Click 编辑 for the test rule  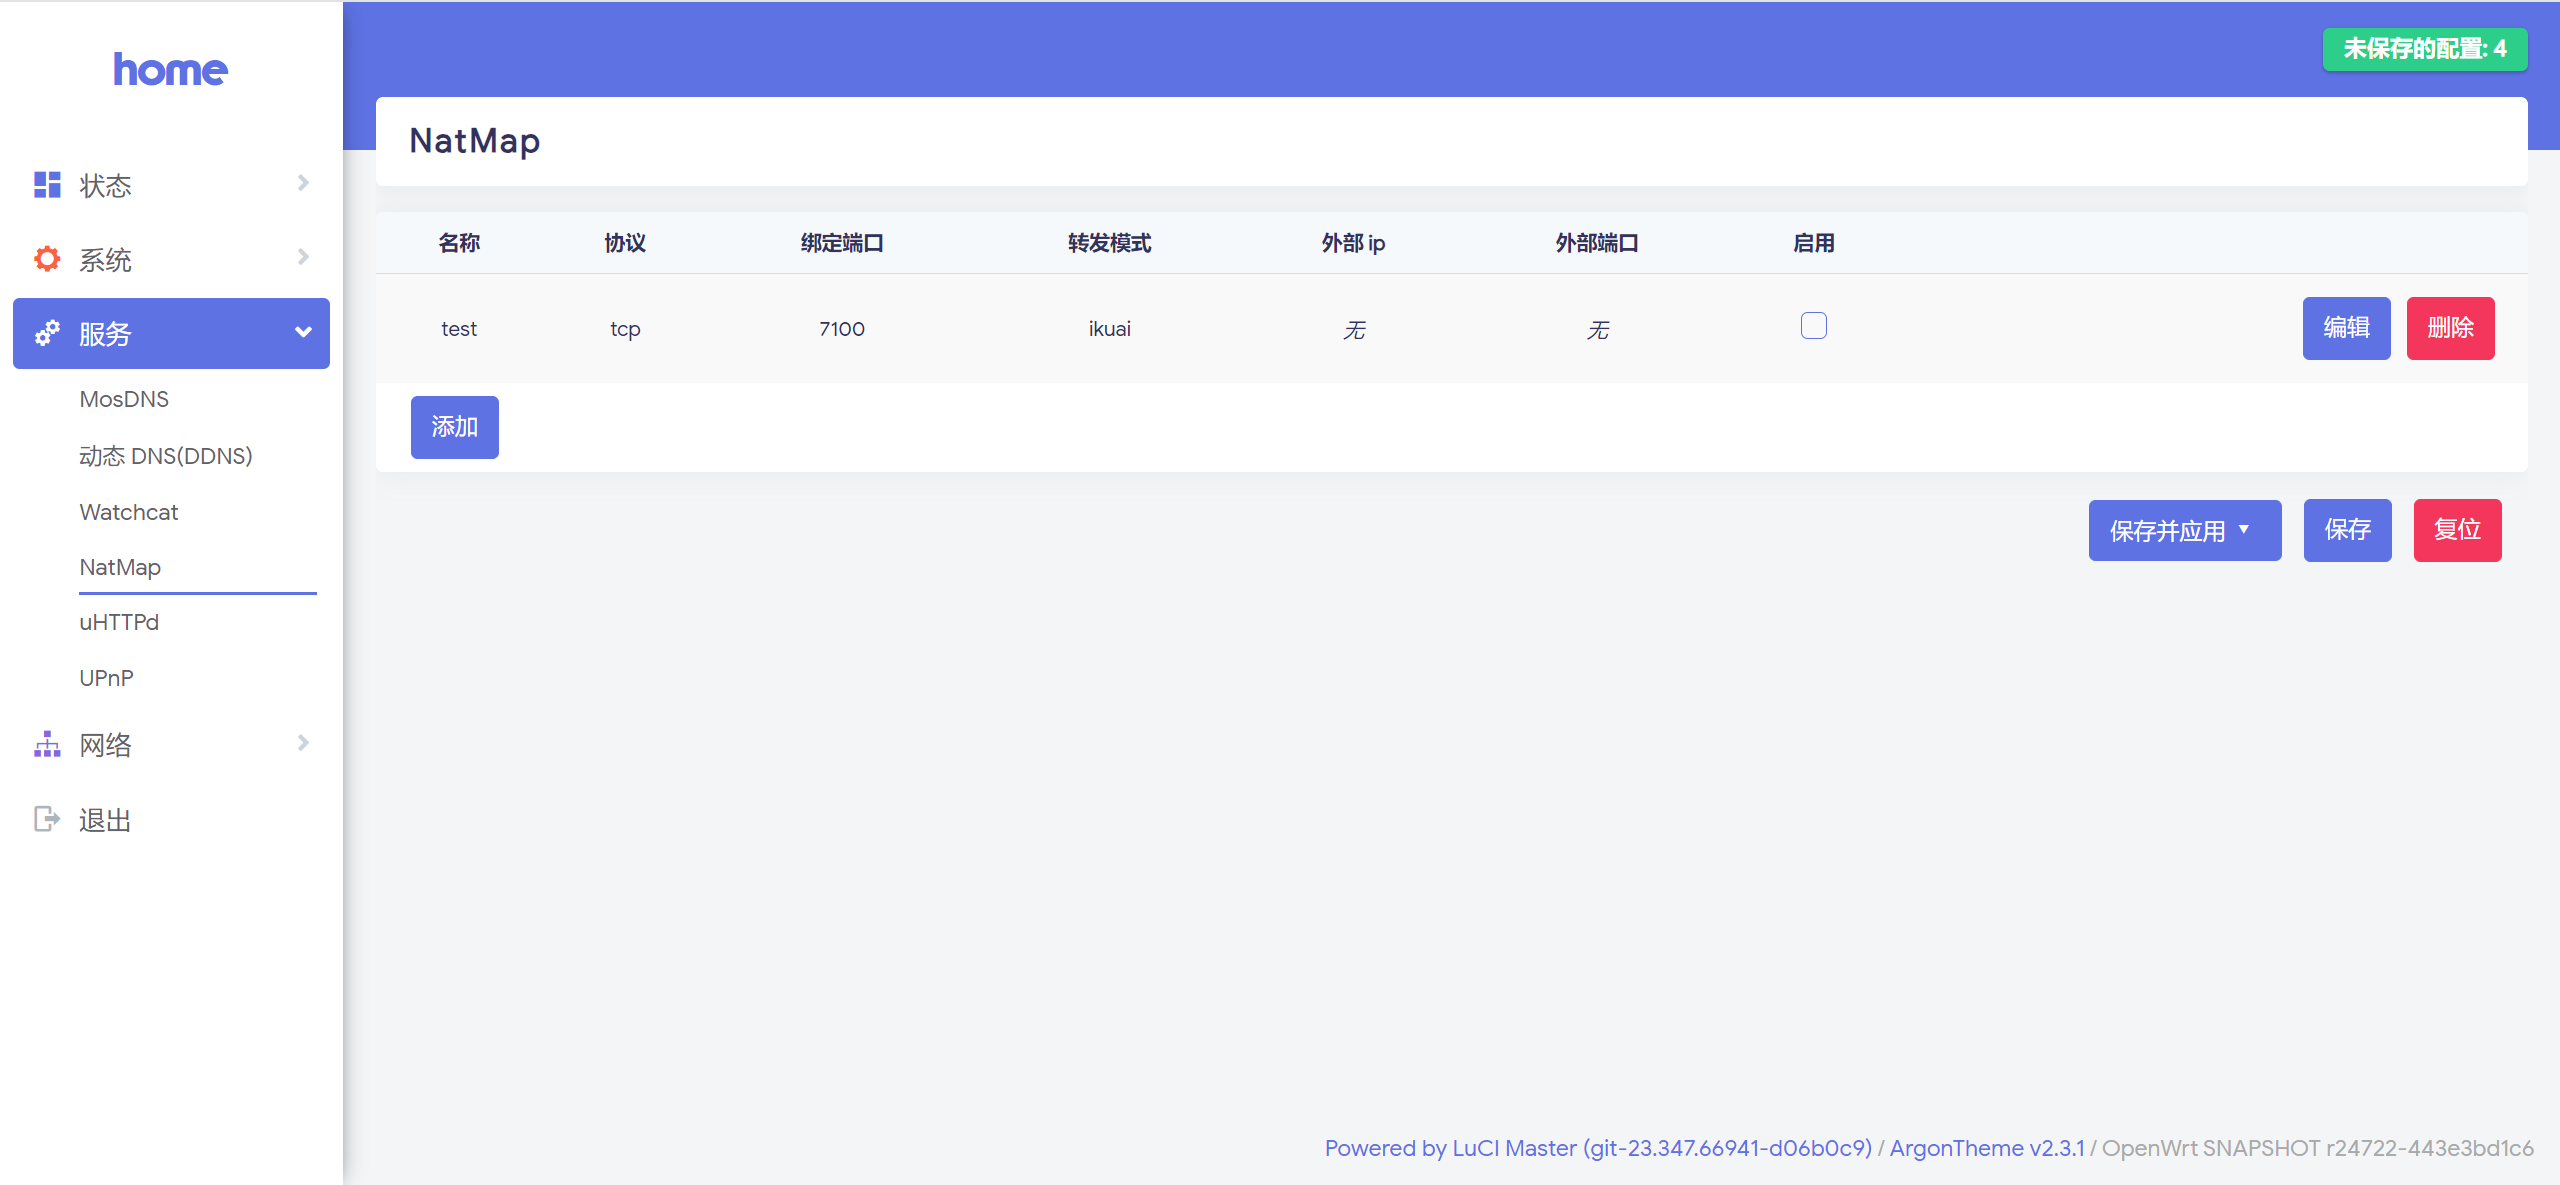(x=2345, y=328)
